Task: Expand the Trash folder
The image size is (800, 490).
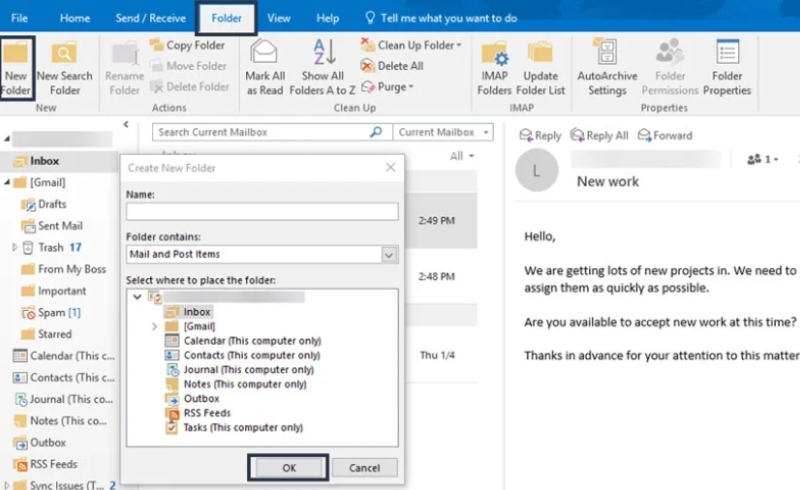Action: 14,248
